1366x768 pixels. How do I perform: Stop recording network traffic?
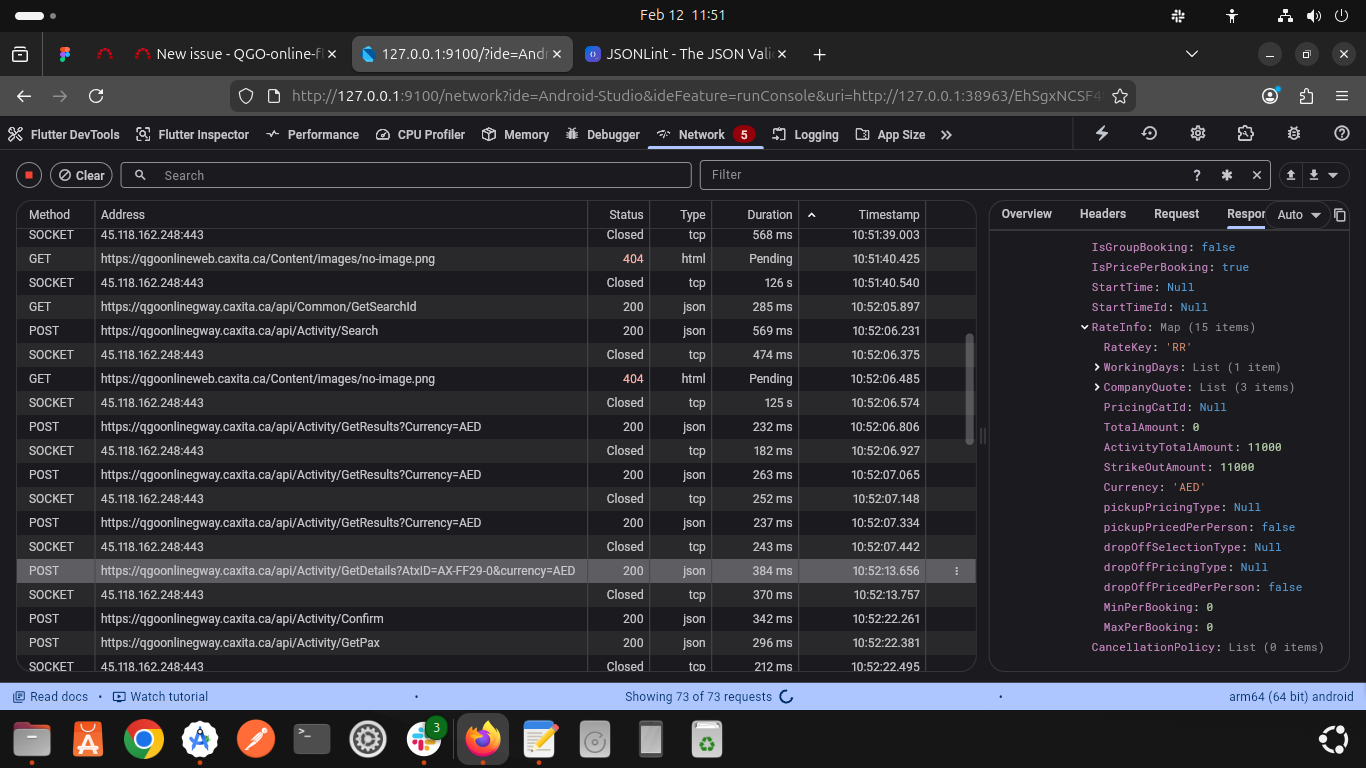[x=29, y=175]
